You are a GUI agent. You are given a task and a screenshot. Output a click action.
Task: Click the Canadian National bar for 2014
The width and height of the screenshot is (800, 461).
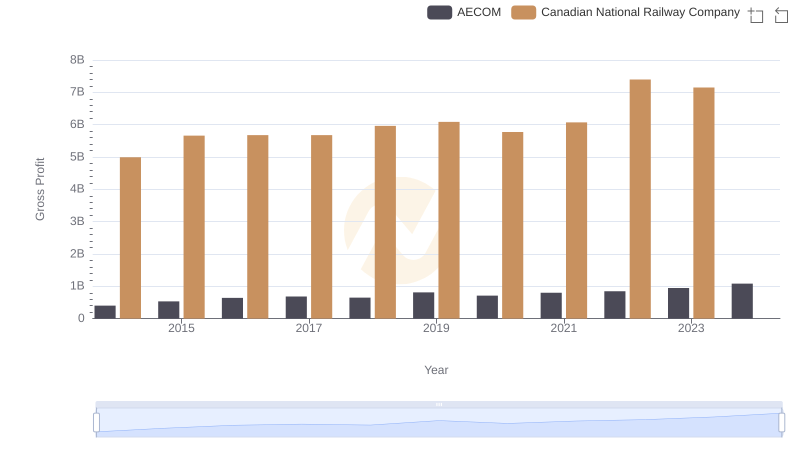pos(130,238)
